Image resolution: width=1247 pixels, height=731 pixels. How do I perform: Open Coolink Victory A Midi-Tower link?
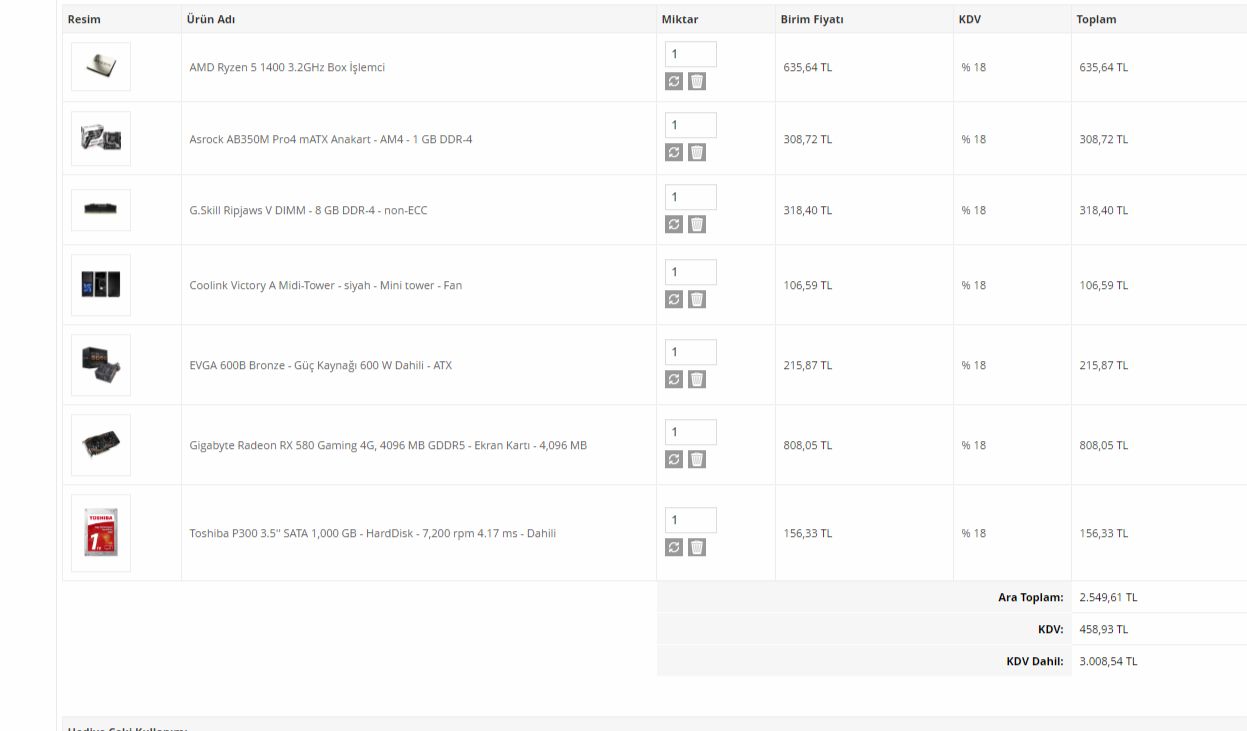coord(325,285)
